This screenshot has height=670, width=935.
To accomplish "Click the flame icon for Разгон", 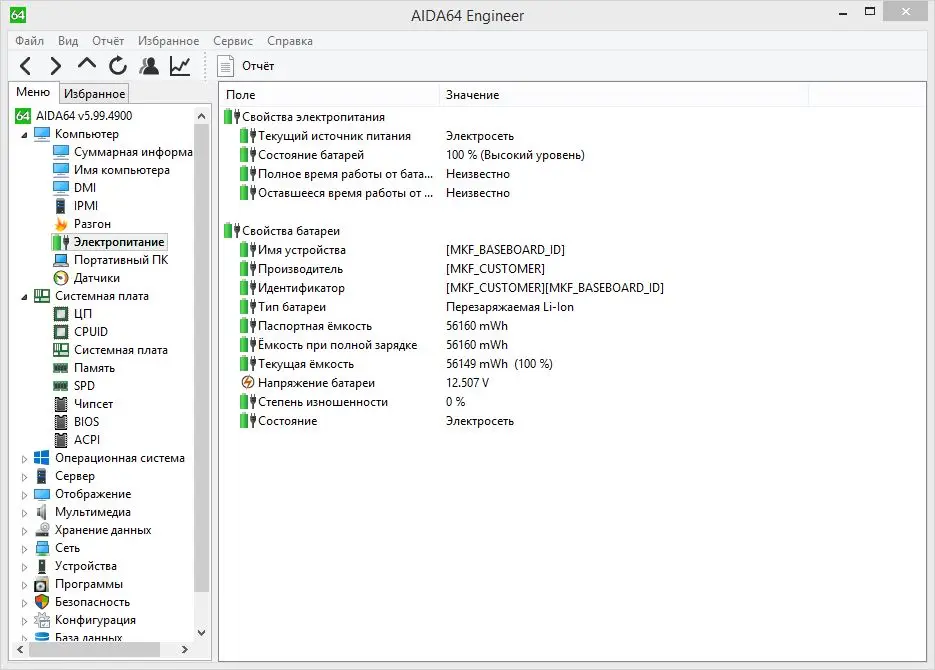I will pos(61,224).
